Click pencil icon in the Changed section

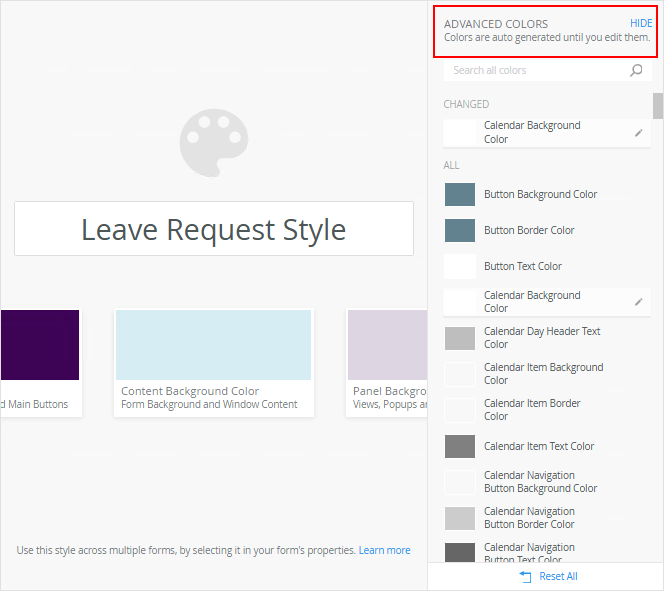tap(639, 133)
